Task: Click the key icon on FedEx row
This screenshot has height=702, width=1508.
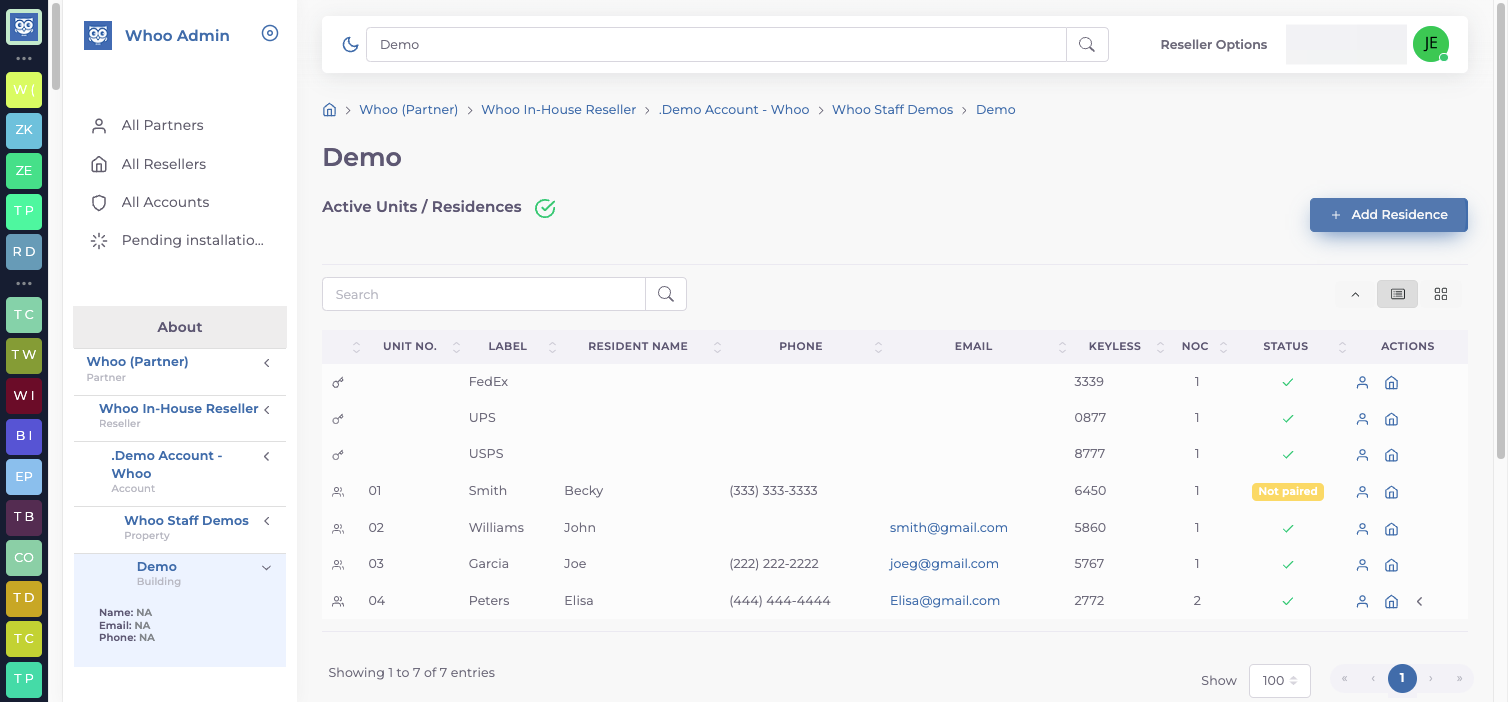Action: [338, 382]
